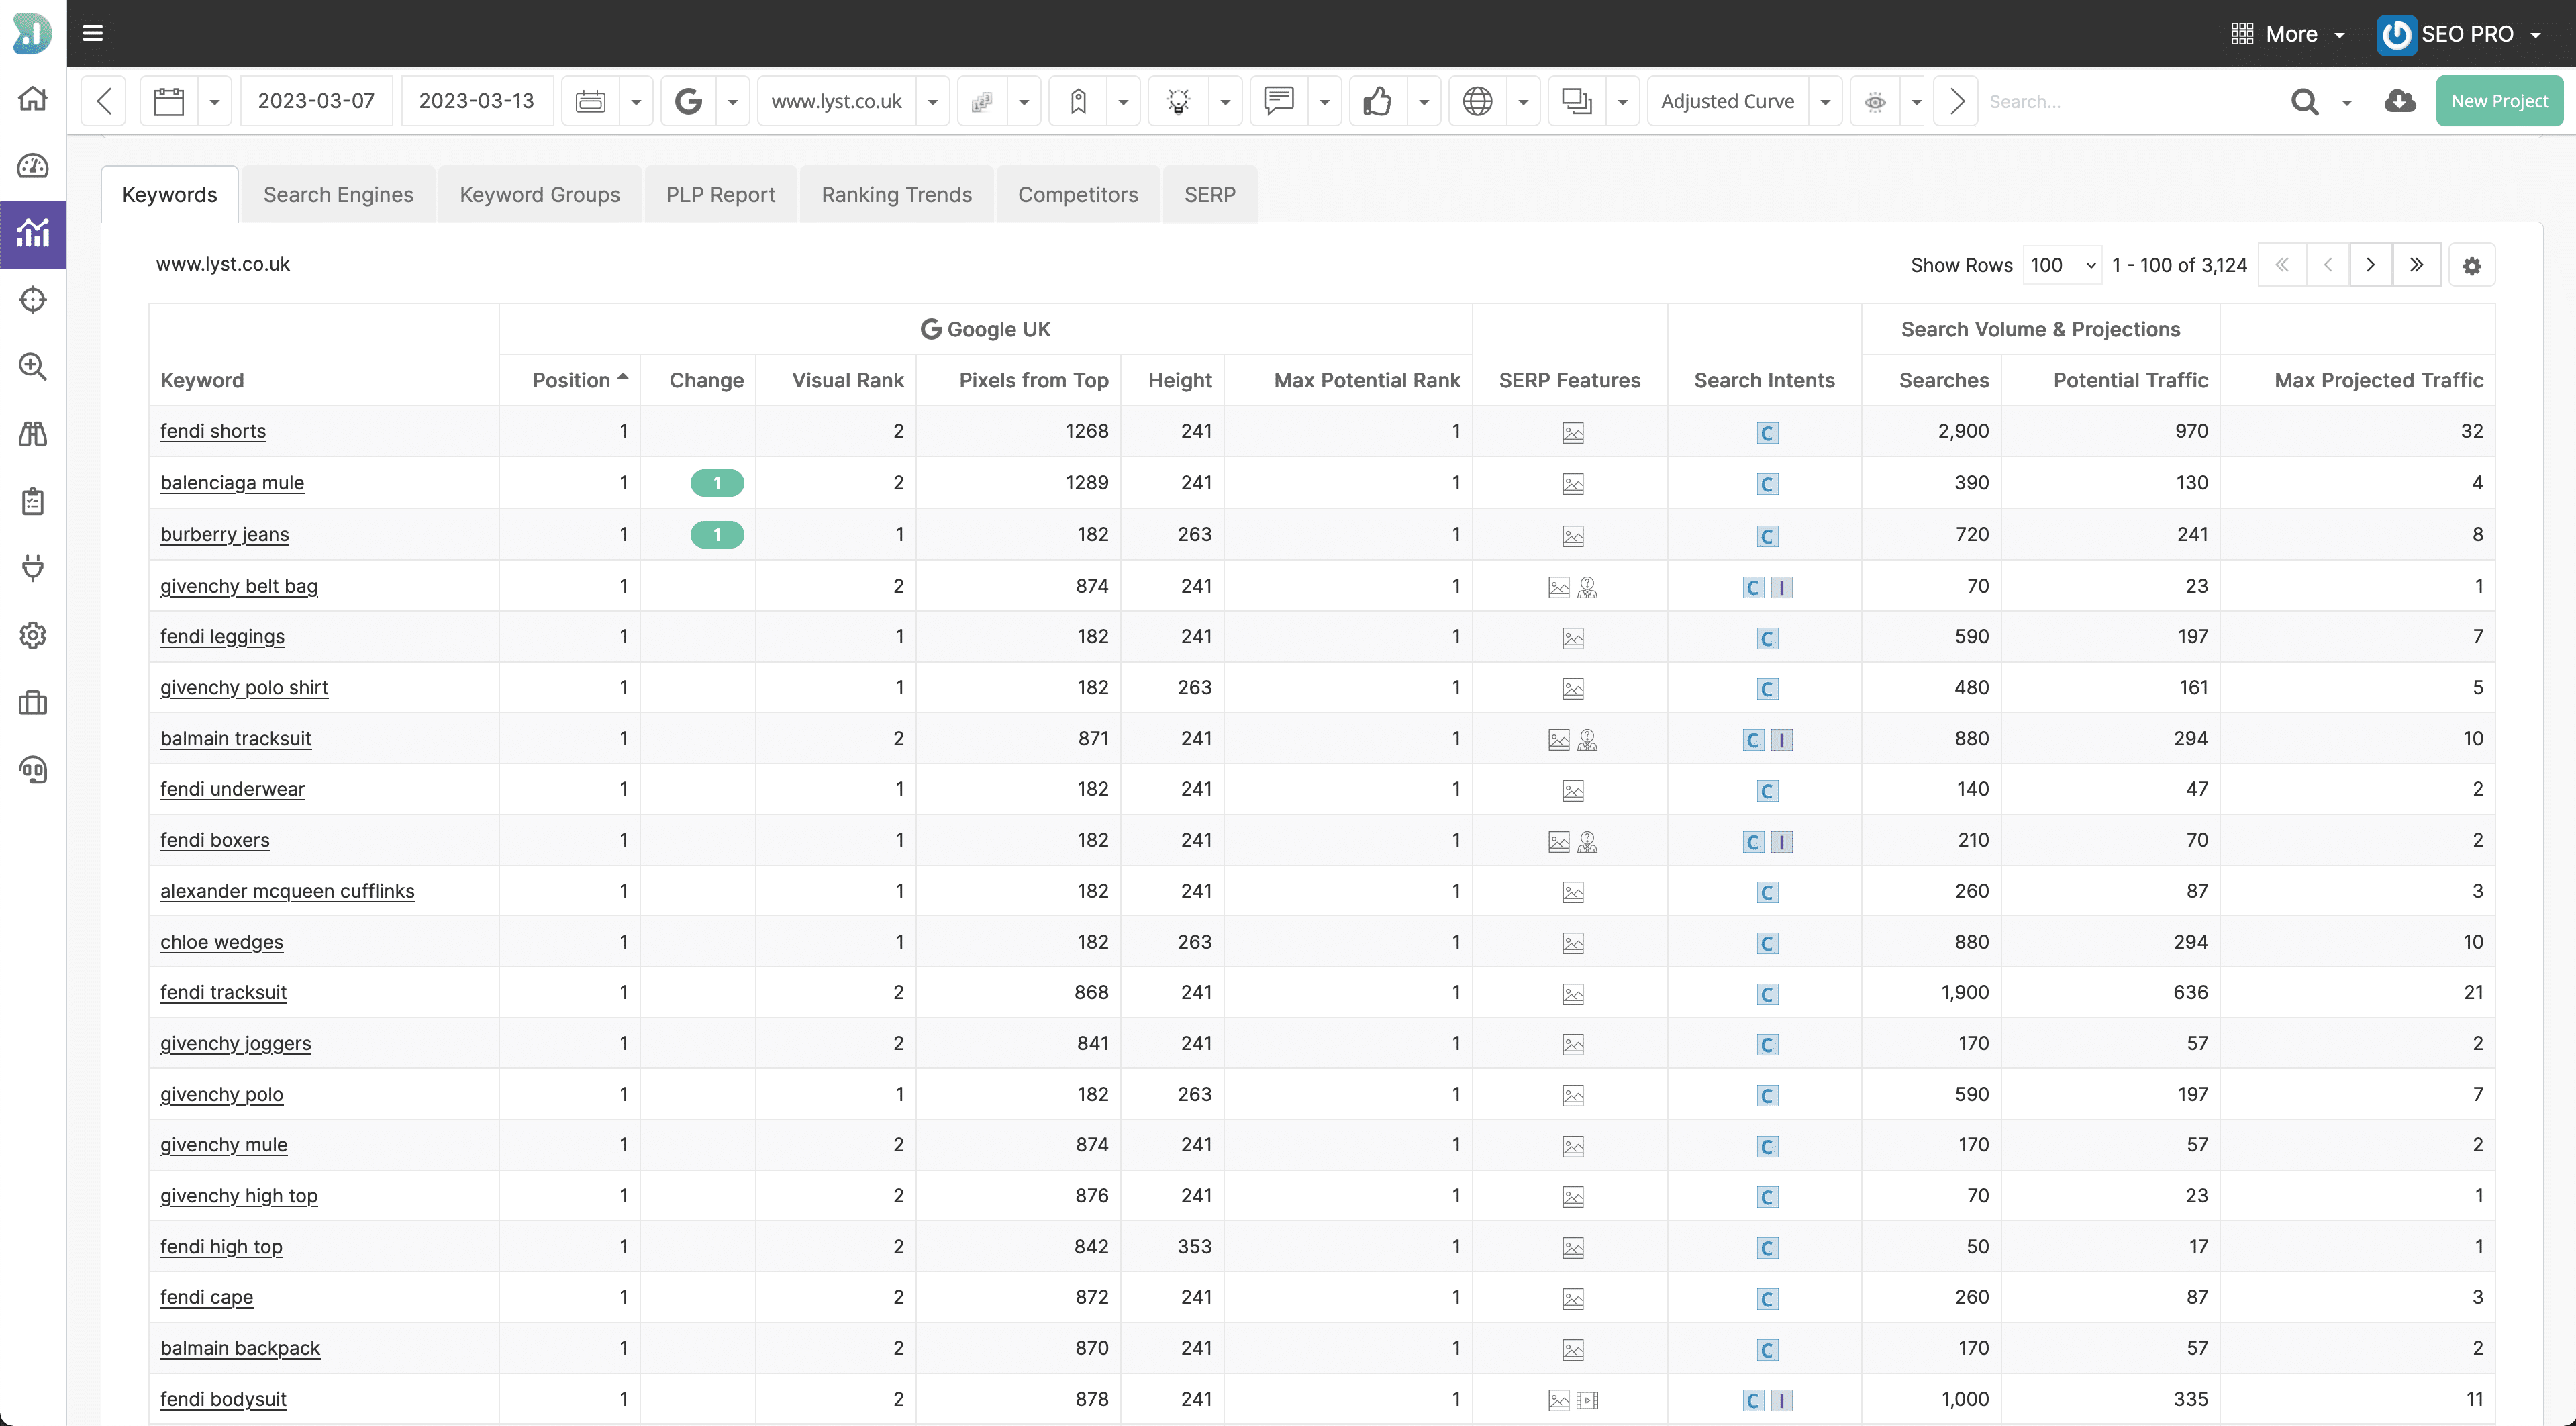Click the search magnifier button
2576x1426 pixels.
[2304, 101]
